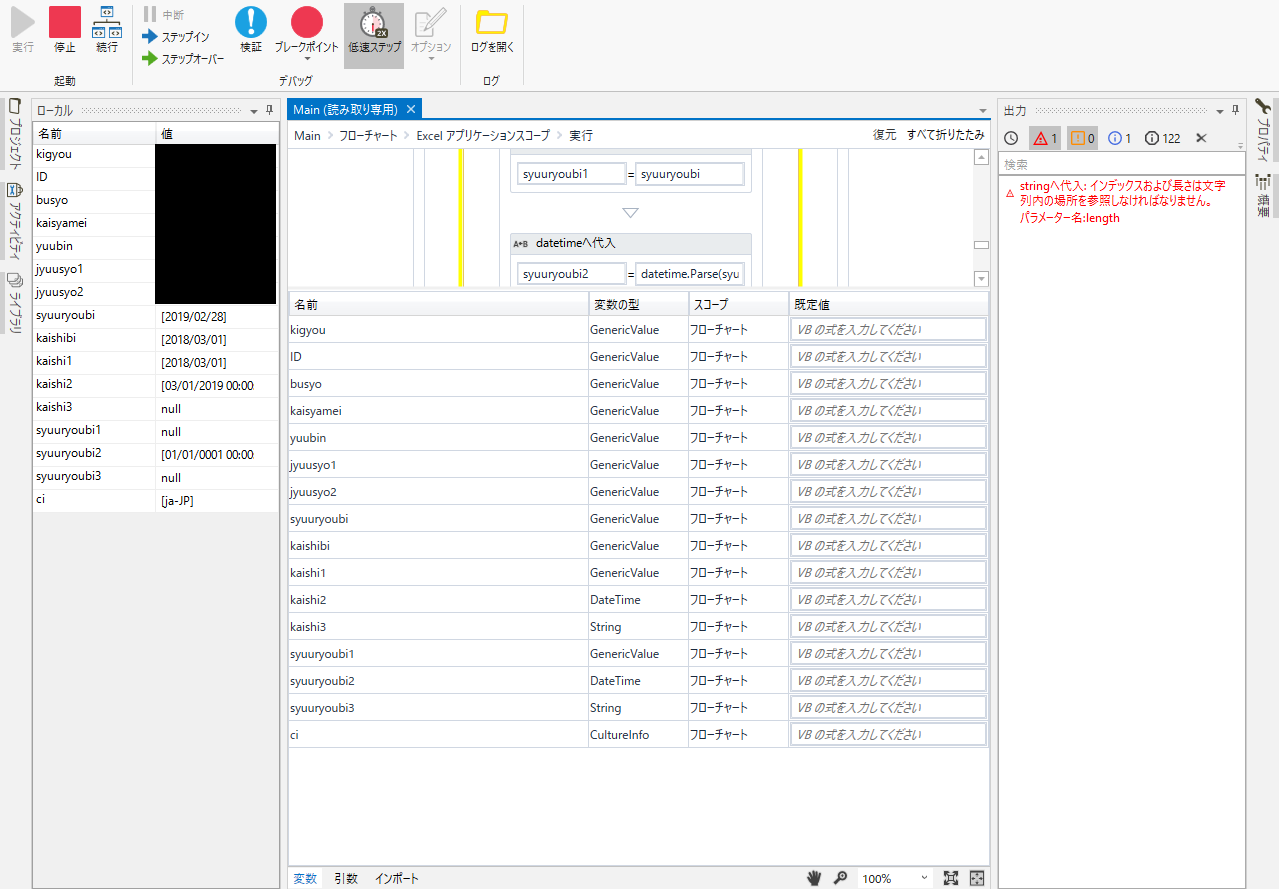
Task: Click the 検索 search box in output
Action: pos(1121,164)
